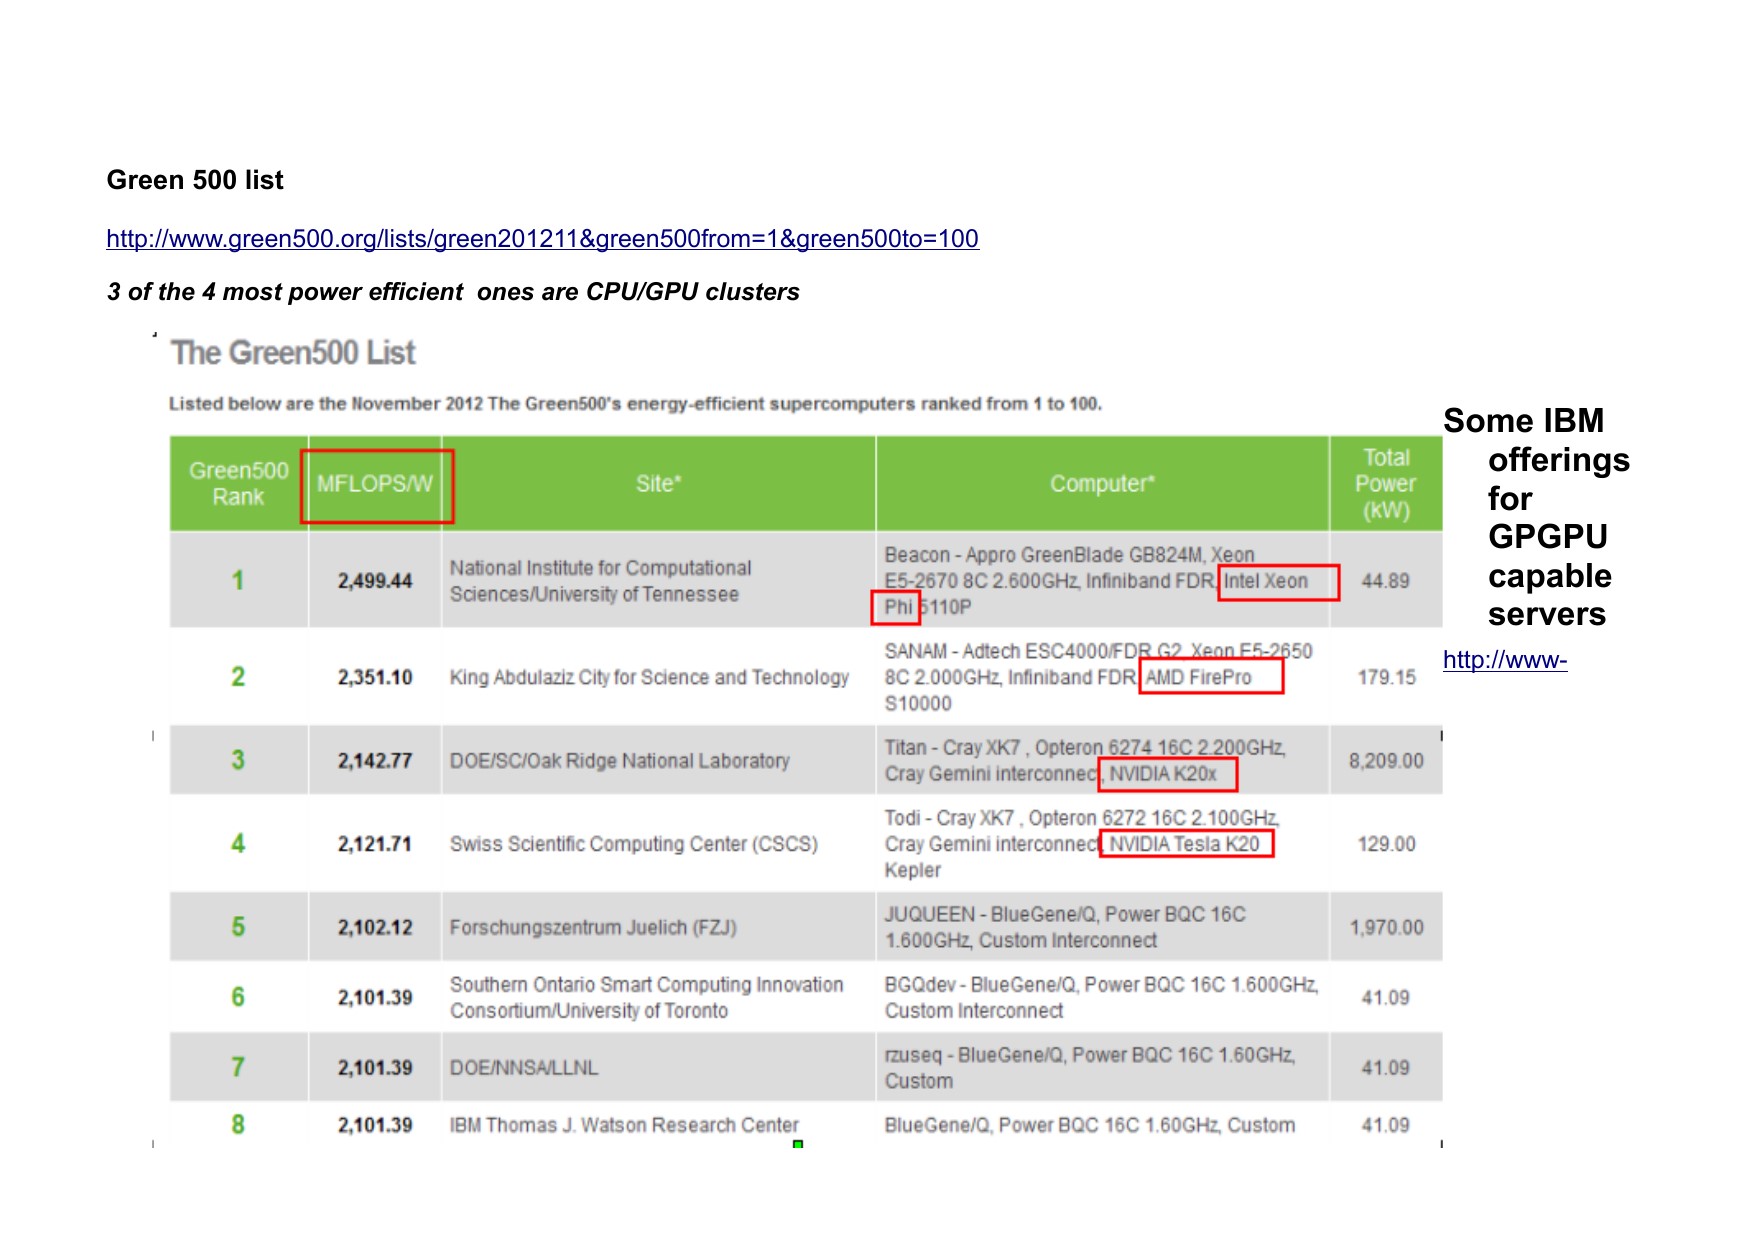The image size is (1755, 1240).
Task: Click the 'Green 500 list' heading
Action: 195,180
